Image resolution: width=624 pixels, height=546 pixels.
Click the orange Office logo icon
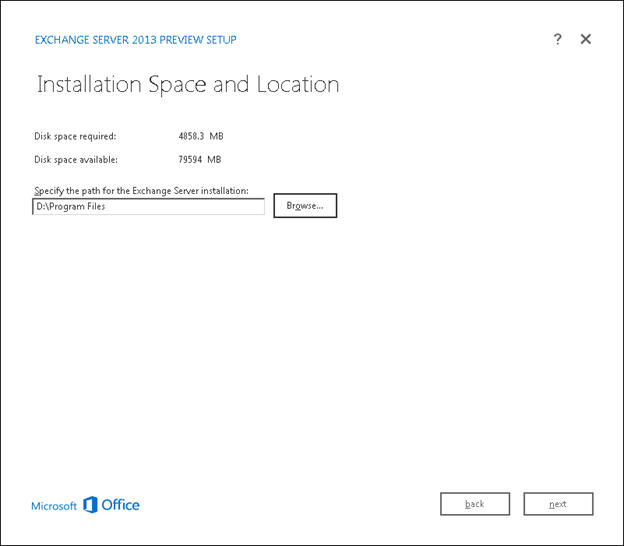coord(90,505)
